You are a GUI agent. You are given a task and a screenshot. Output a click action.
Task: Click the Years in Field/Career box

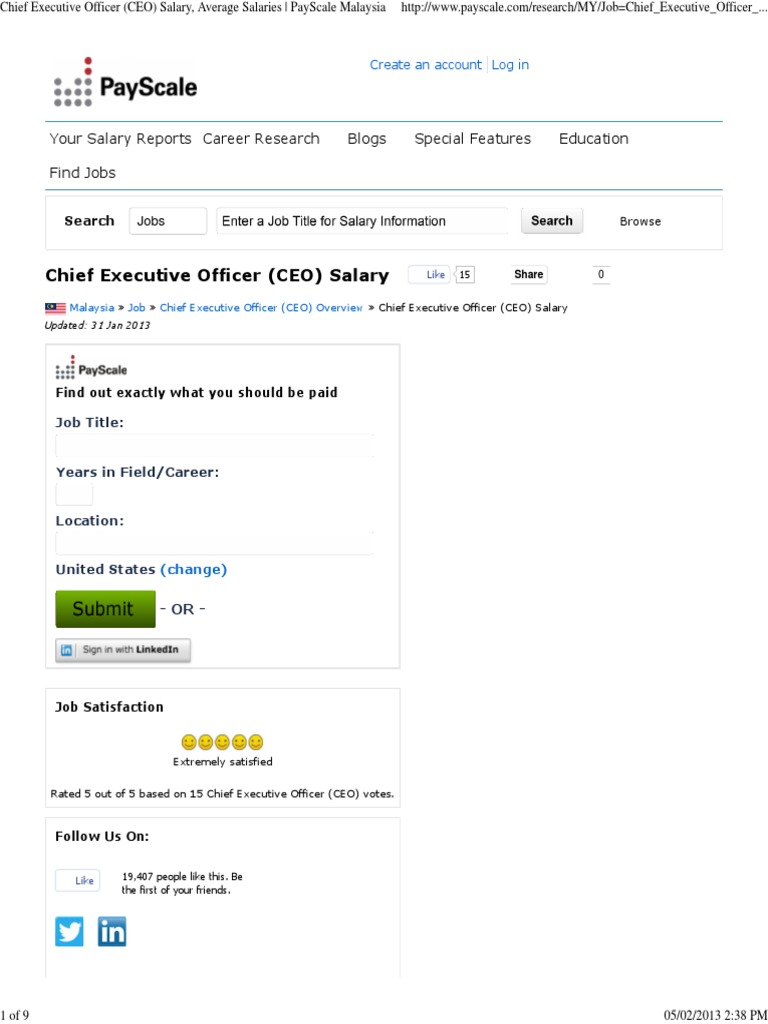point(74,494)
